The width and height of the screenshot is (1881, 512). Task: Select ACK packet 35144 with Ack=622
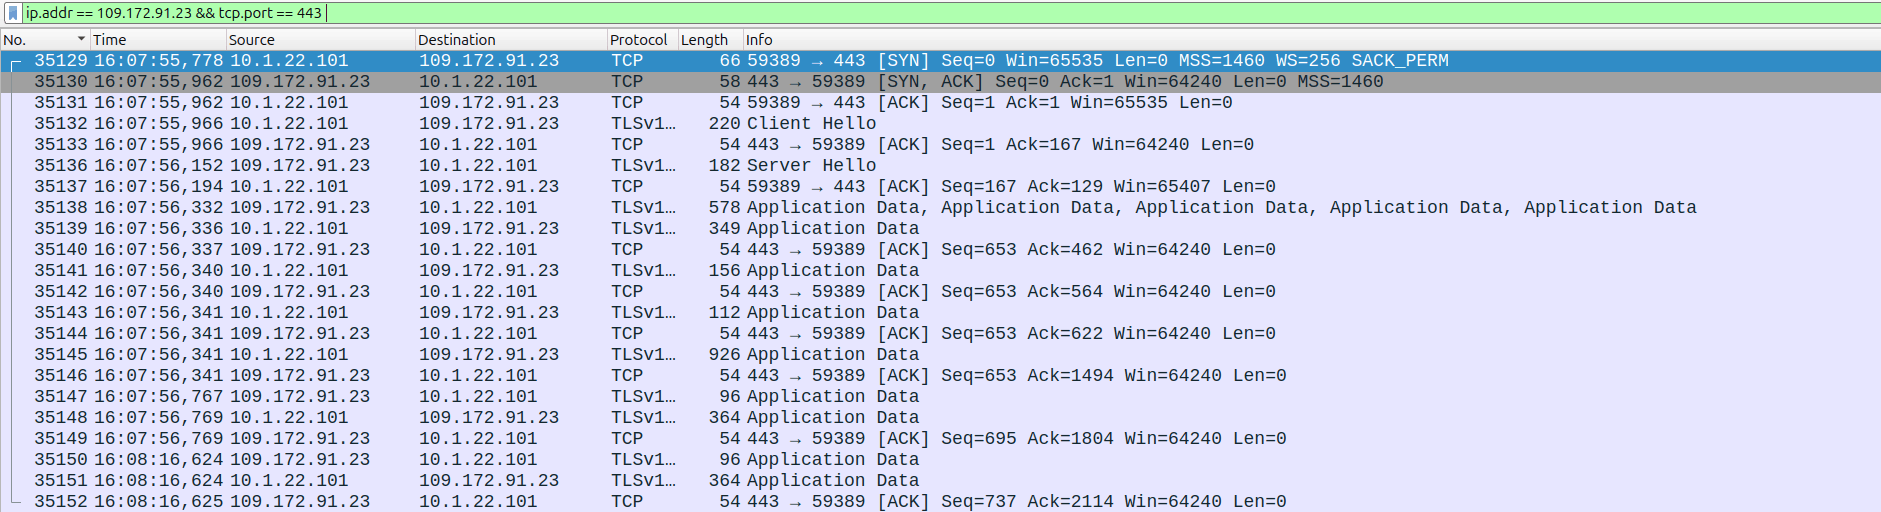tap(940, 334)
